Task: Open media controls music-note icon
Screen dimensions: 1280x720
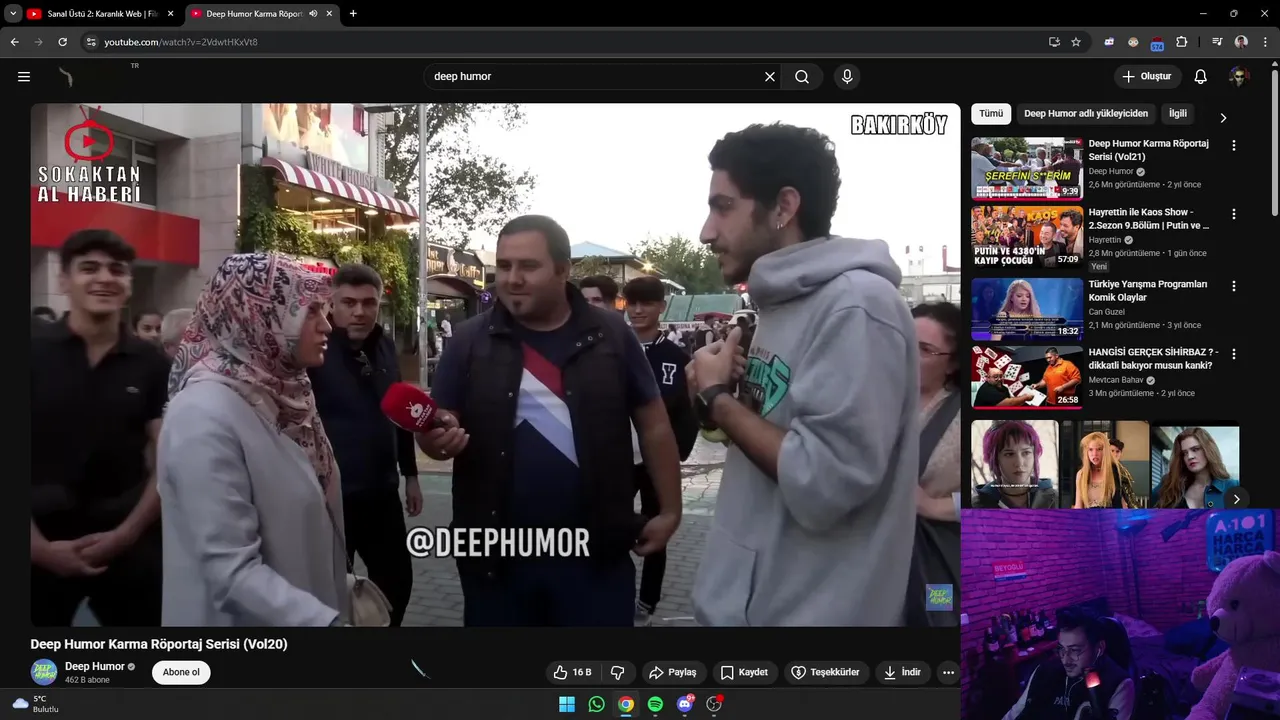Action: pyautogui.click(x=1217, y=42)
